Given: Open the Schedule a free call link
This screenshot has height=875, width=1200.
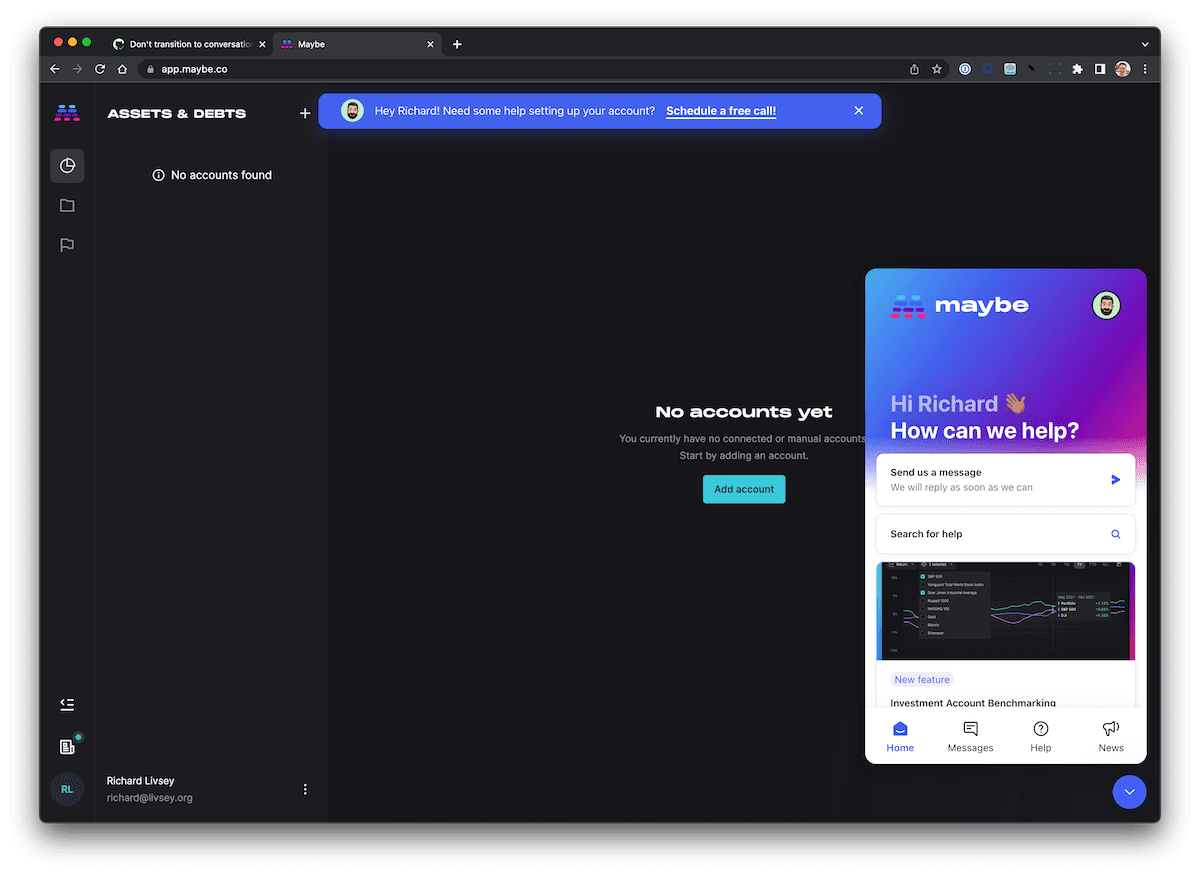Looking at the screenshot, I should pyautogui.click(x=721, y=111).
